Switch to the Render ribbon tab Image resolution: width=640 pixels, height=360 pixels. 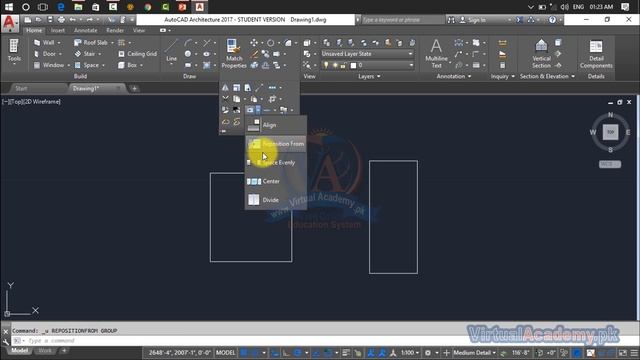click(115, 30)
